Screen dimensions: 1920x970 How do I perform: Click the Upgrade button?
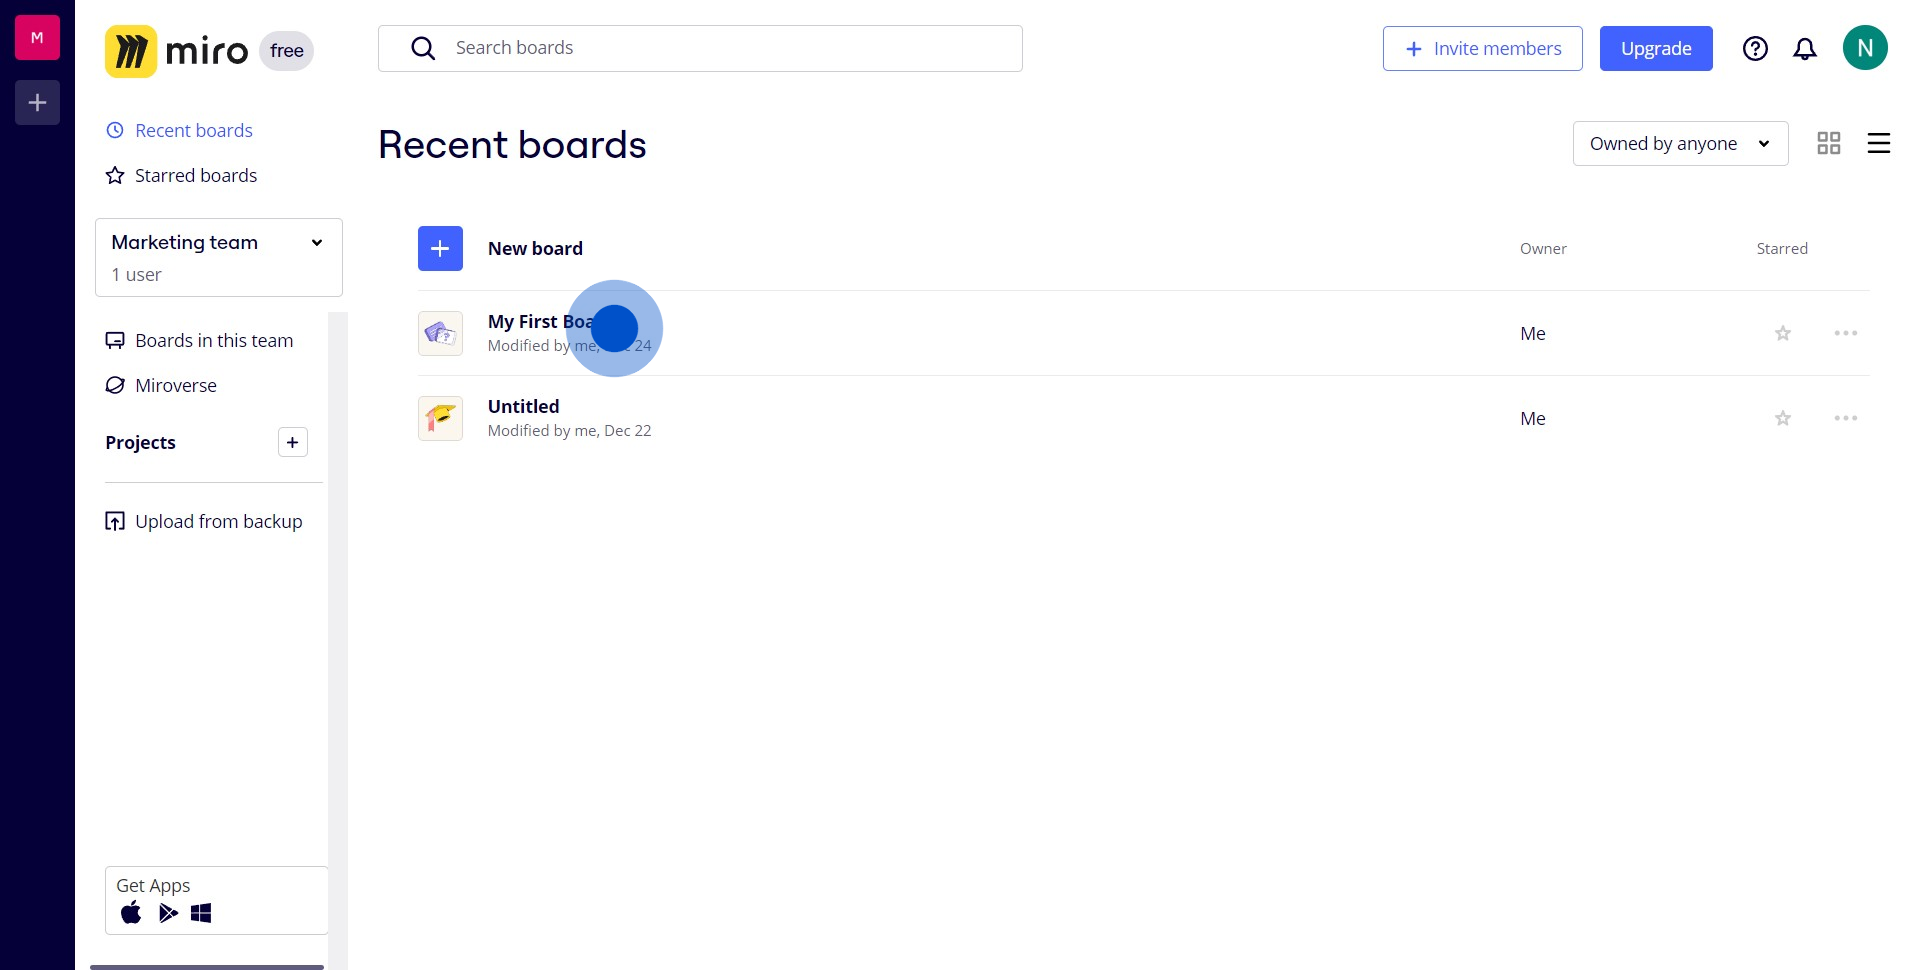[x=1656, y=49]
